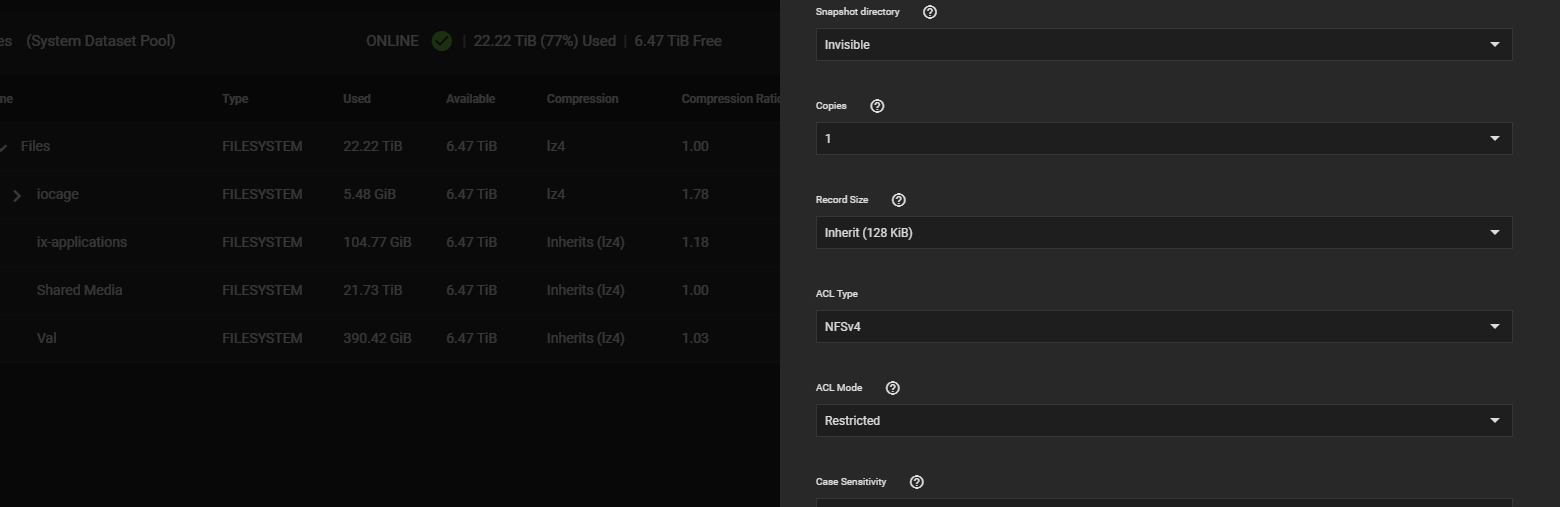
Task: Open help for Snapshot directory
Action: (x=930, y=12)
